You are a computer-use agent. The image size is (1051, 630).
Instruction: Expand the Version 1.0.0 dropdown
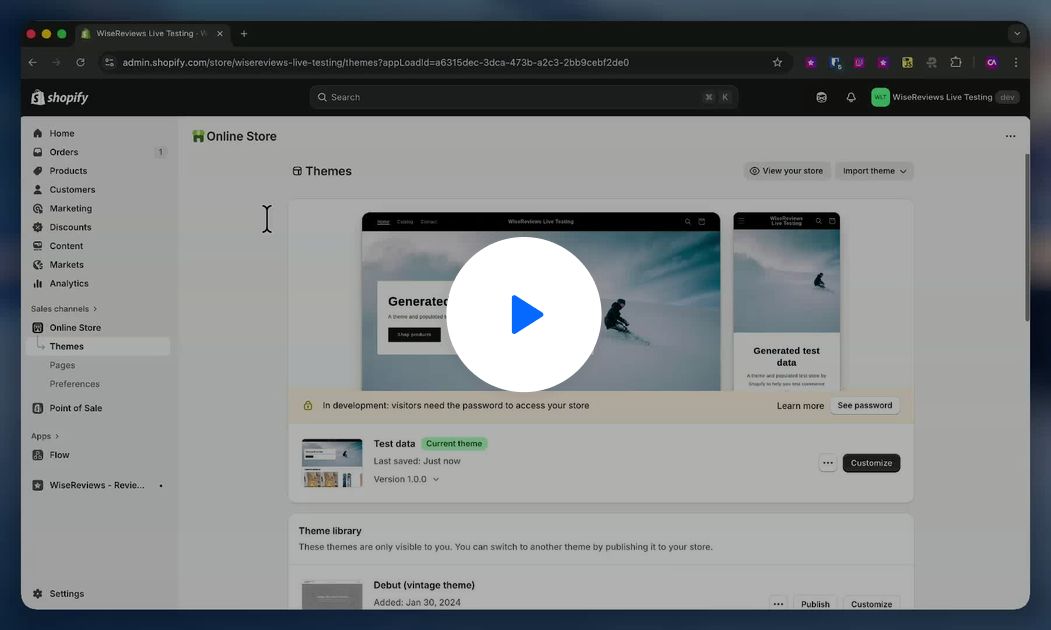tap(406, 479)
